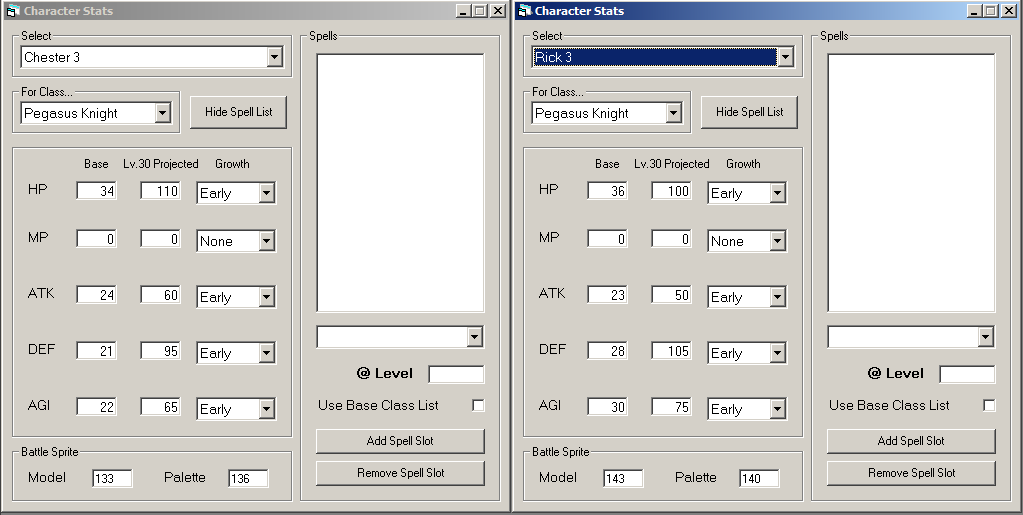Viewport: 1023px width, 515px height.
Task: Click Hide Spell List in Chester 3 window
Action: pyautogui.click(x=238, y=112)
